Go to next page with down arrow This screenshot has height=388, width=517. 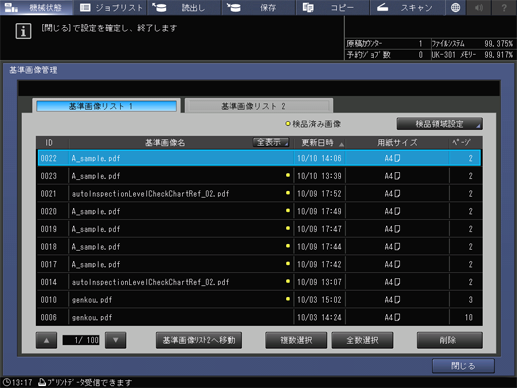pyautogui.click(x=115, y=340)
